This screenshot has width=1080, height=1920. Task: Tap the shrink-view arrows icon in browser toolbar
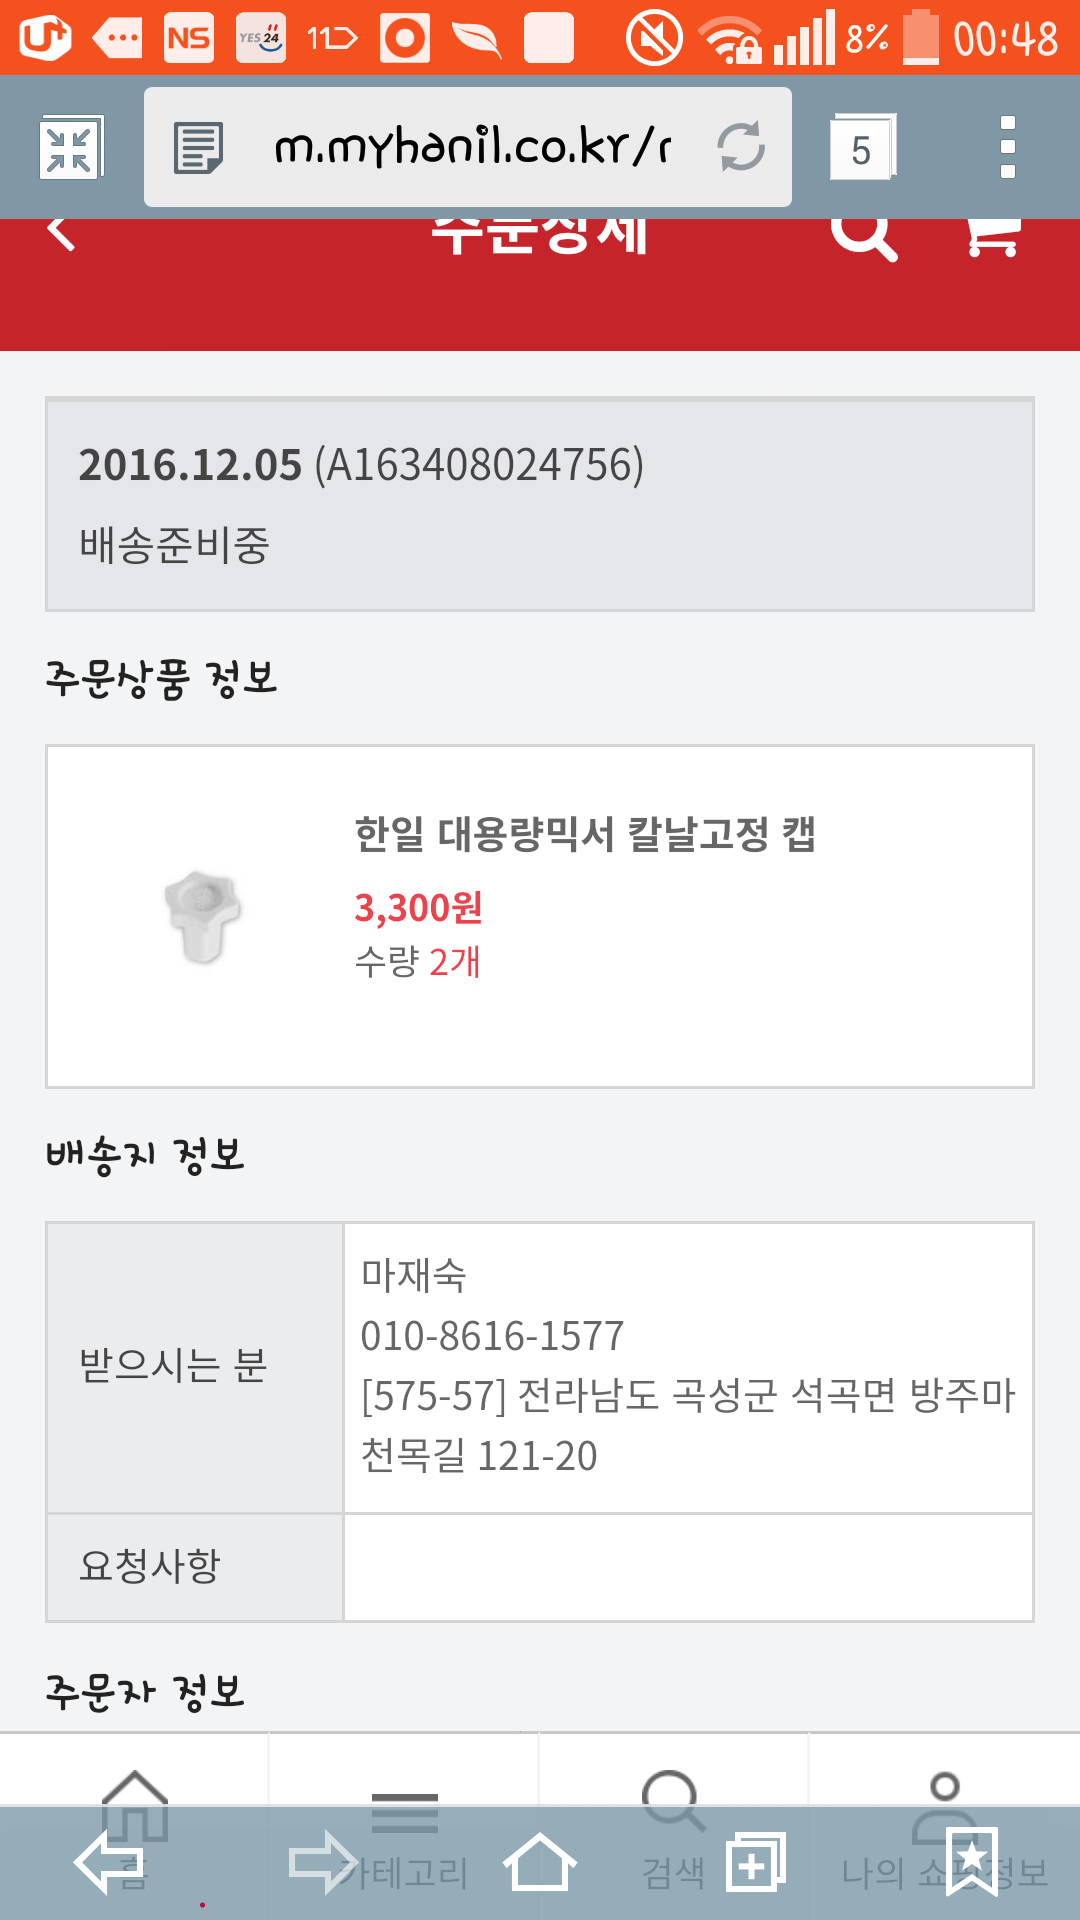click(70, 148)
